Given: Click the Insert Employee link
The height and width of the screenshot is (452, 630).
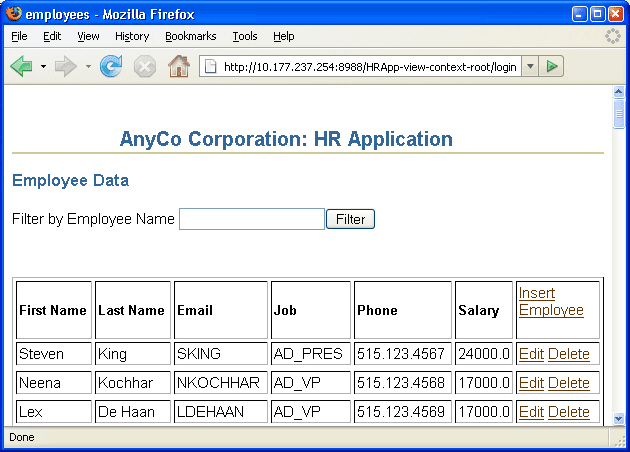Looking at the screenshot, I should (550, 302).
